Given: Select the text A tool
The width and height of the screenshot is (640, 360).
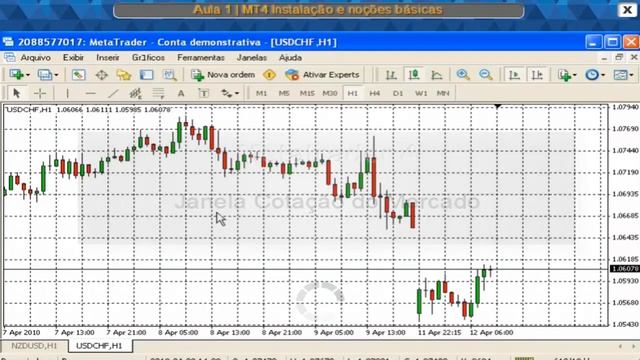Looking at the screenshot, I should (181, 93).
